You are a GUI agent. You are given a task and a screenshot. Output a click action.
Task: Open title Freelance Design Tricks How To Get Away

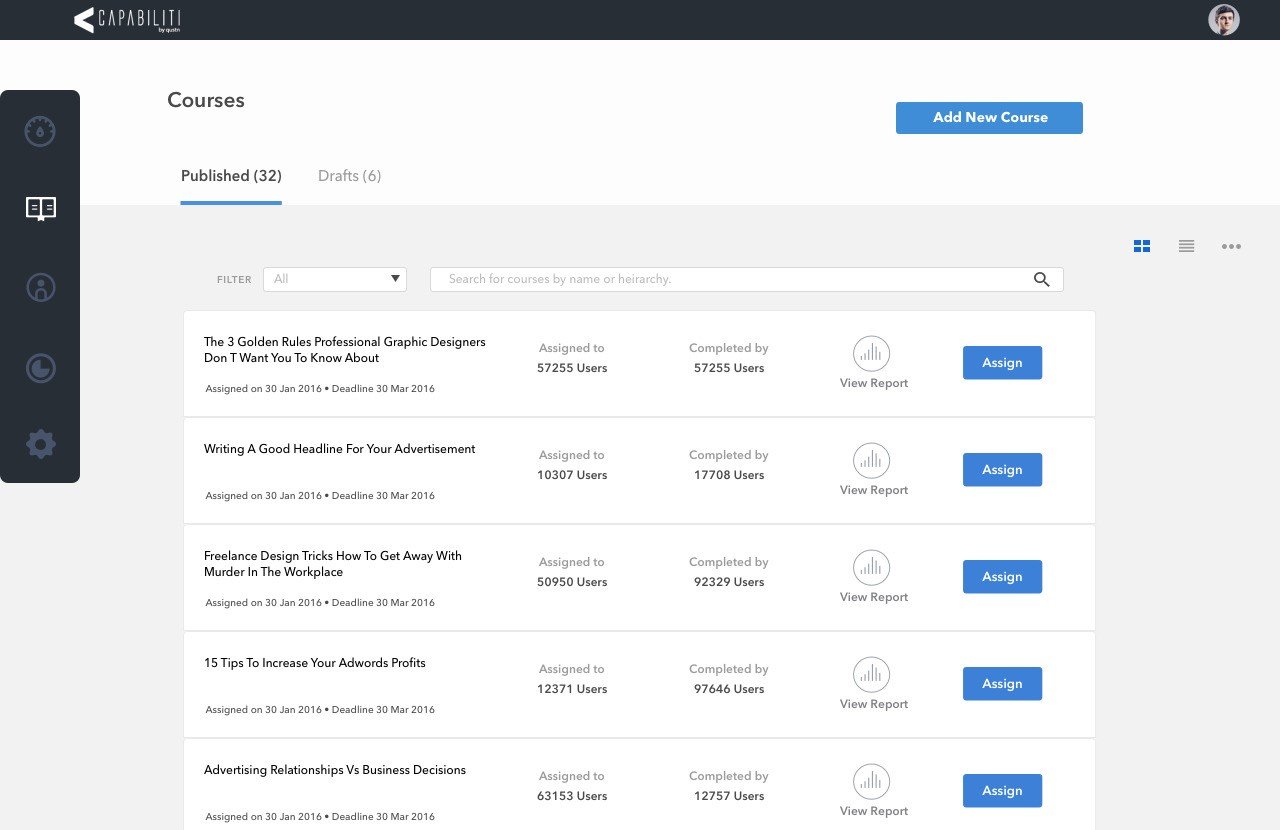[333, 564]
